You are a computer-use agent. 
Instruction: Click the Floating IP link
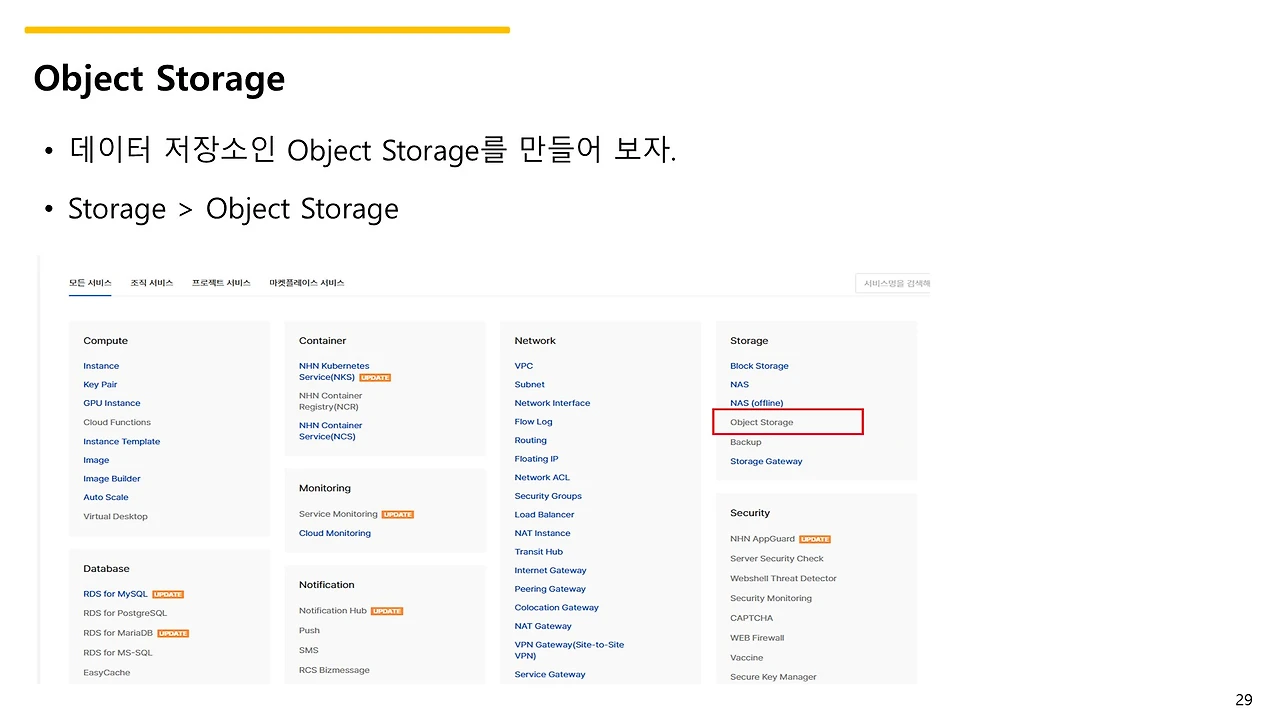tap(536, 459)
